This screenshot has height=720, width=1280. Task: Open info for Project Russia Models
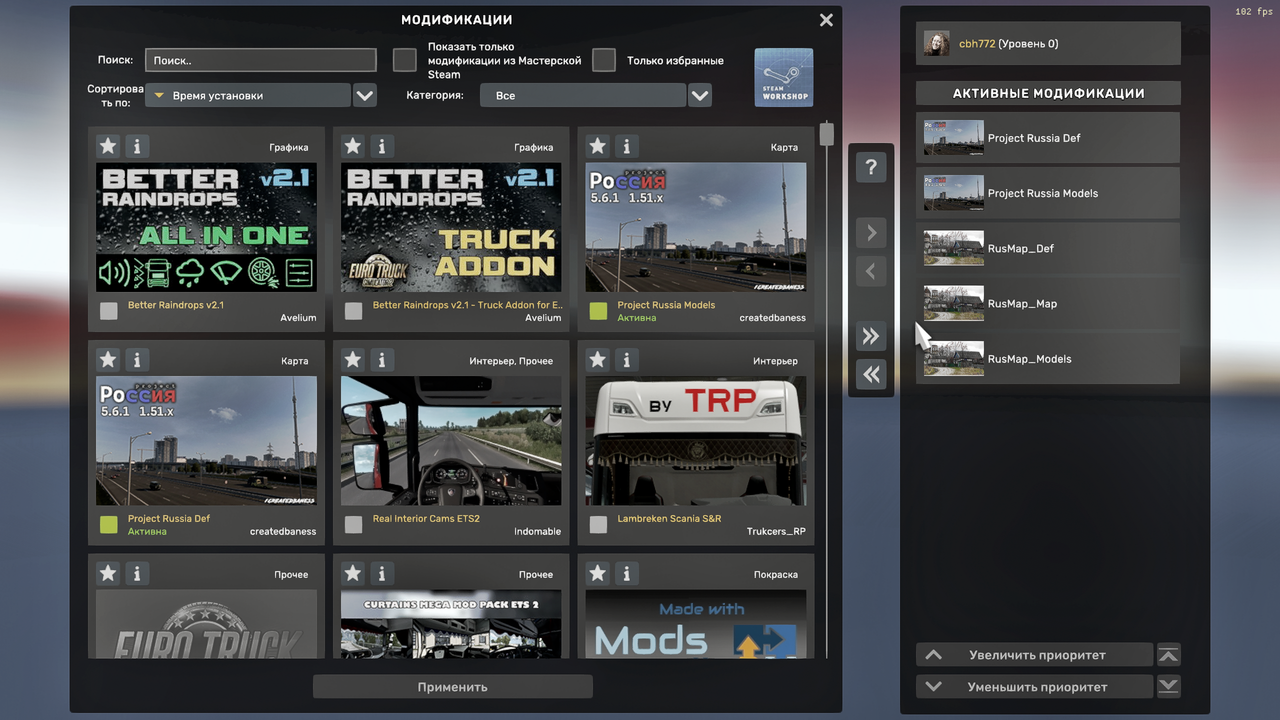(x=627, y=146)
